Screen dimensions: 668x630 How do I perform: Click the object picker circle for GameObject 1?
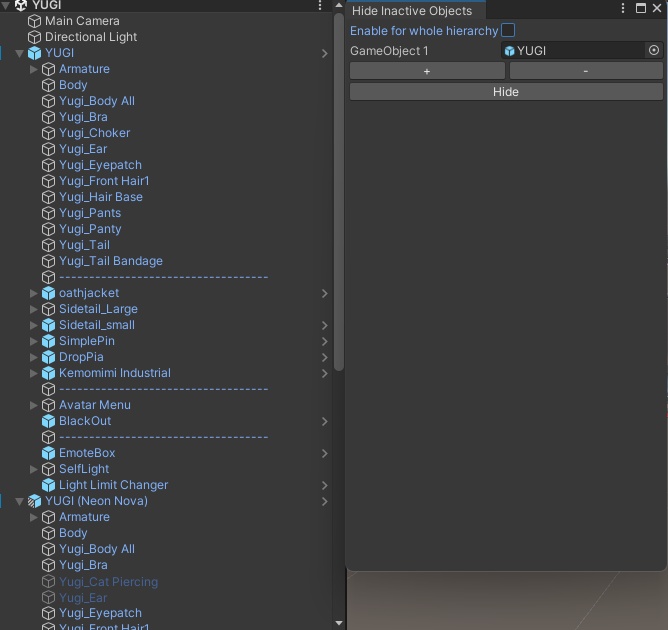pyautogui.click(x=654, y=50)
